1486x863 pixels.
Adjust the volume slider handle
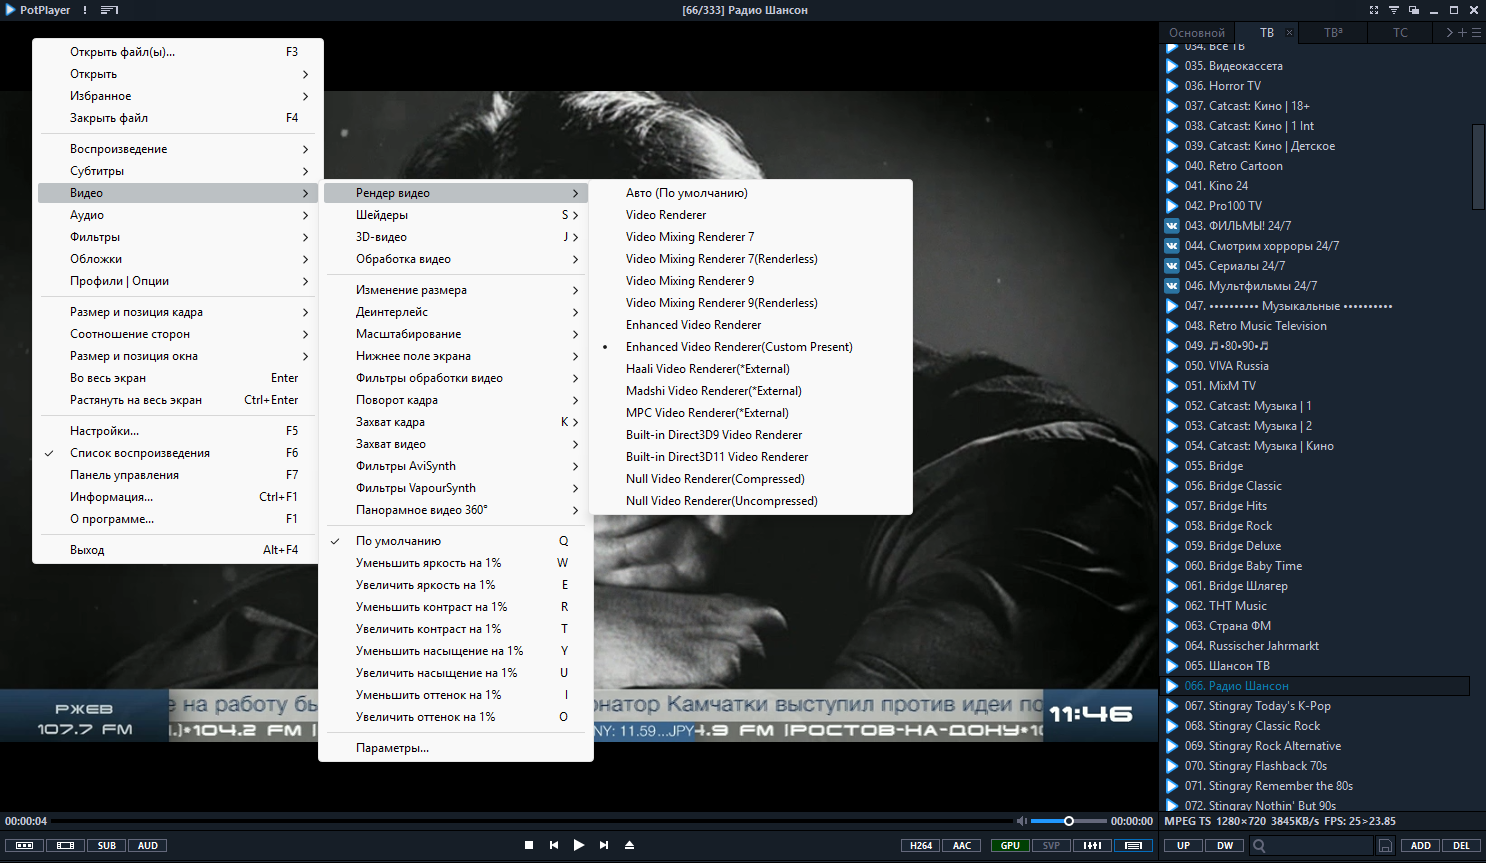tap(1069, 821)
